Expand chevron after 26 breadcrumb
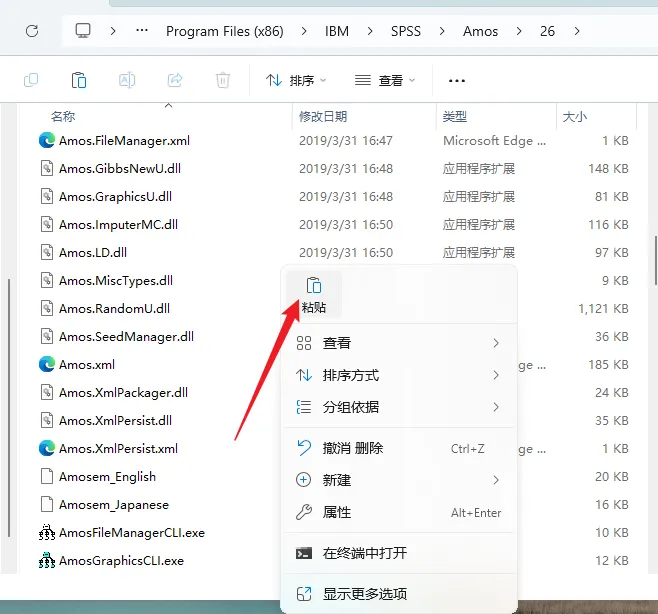 click(577, 31)
